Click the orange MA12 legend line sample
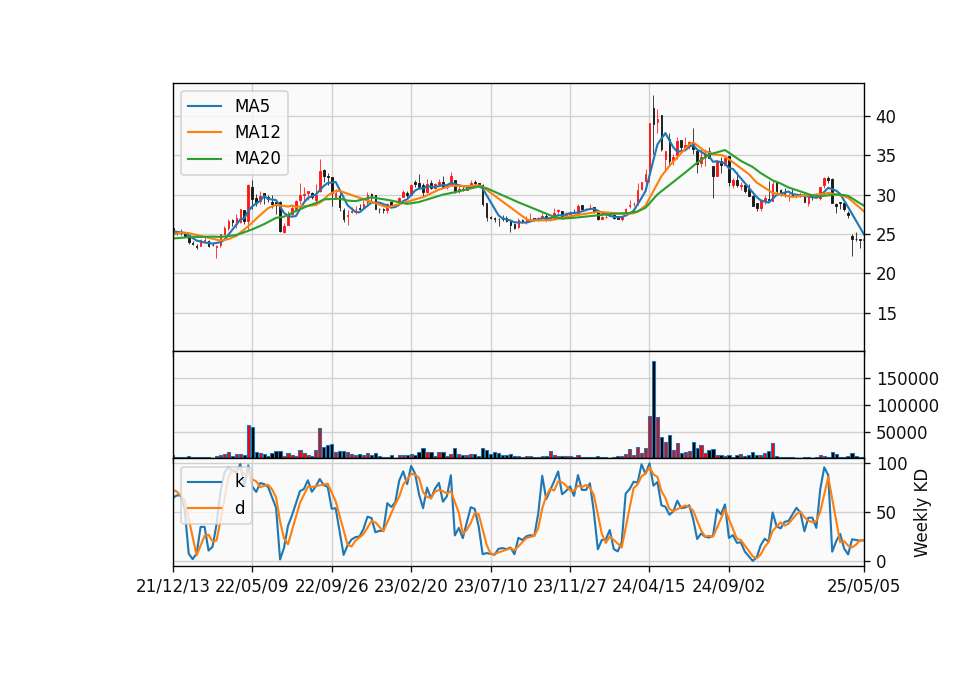The width and height of the screenshot is (960, 690). 204,132
